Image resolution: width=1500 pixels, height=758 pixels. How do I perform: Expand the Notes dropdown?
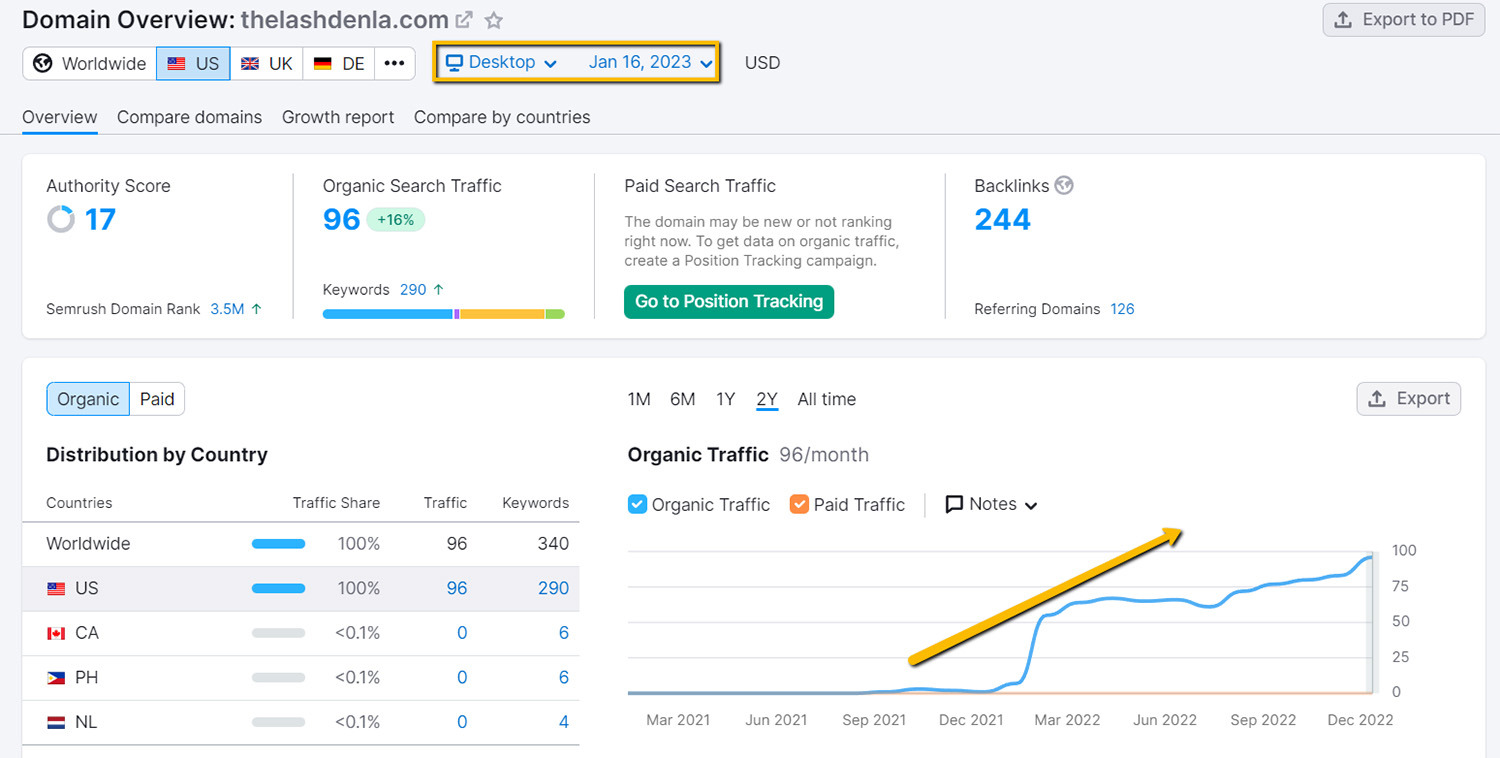tap(992, 504)
